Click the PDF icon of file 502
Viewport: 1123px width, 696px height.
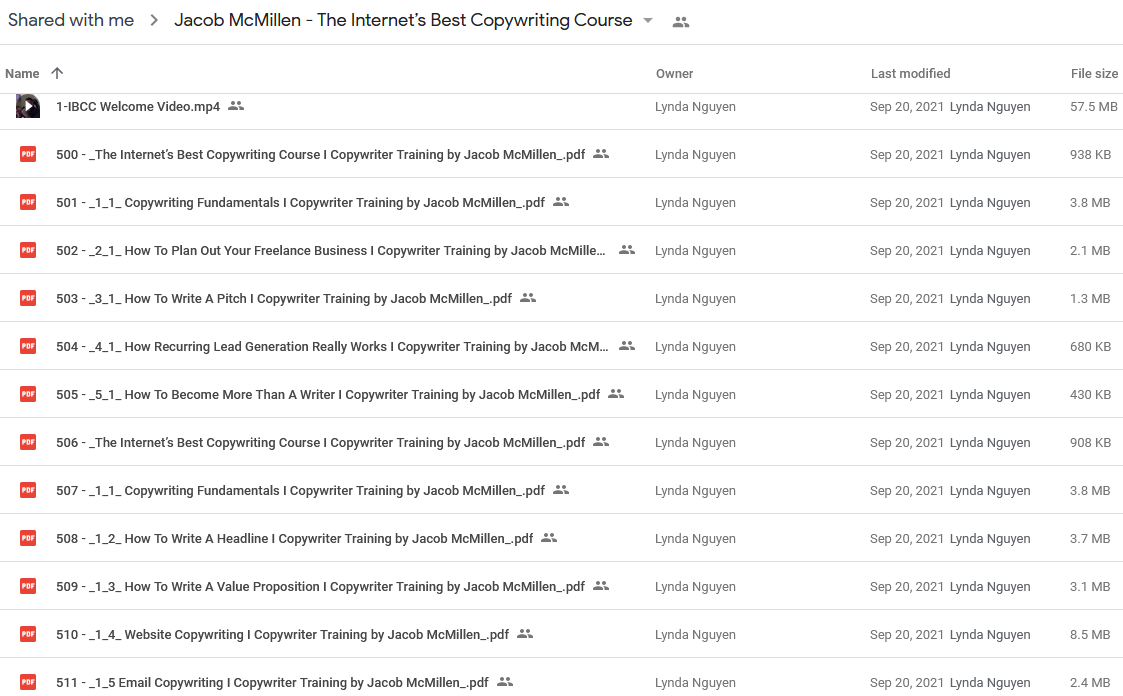[28, 250]
